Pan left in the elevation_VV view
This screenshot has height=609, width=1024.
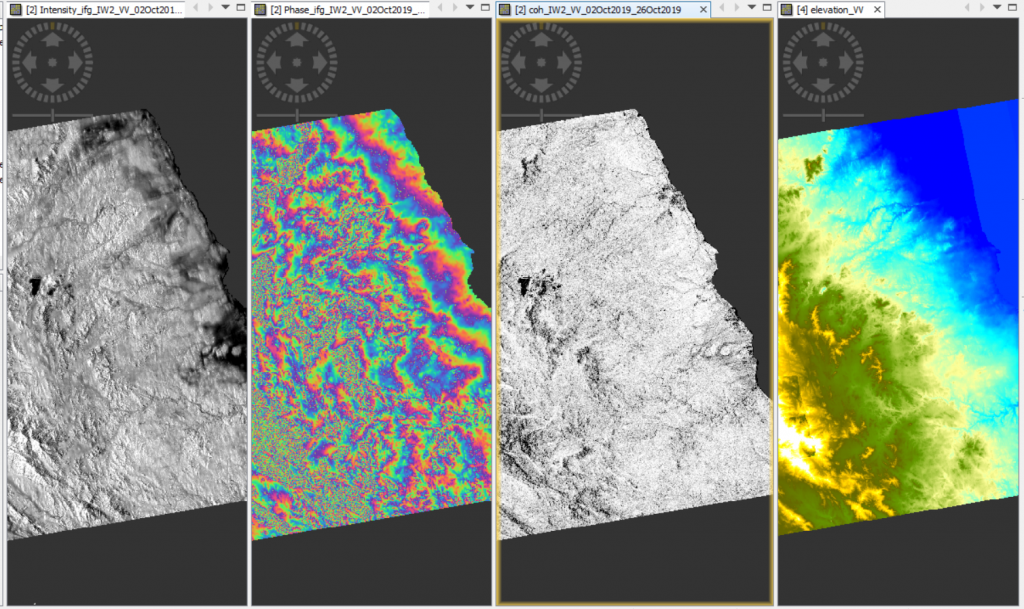point(800,63)
